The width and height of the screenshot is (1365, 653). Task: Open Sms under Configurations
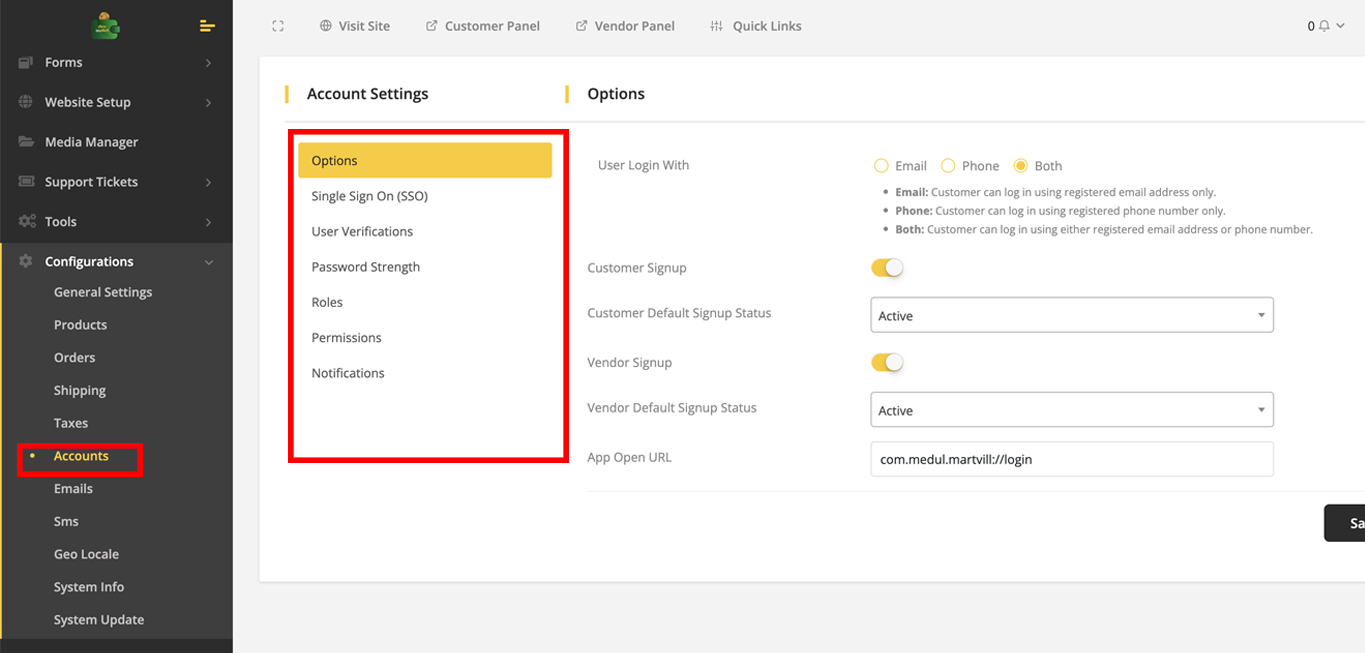(66, 521)
